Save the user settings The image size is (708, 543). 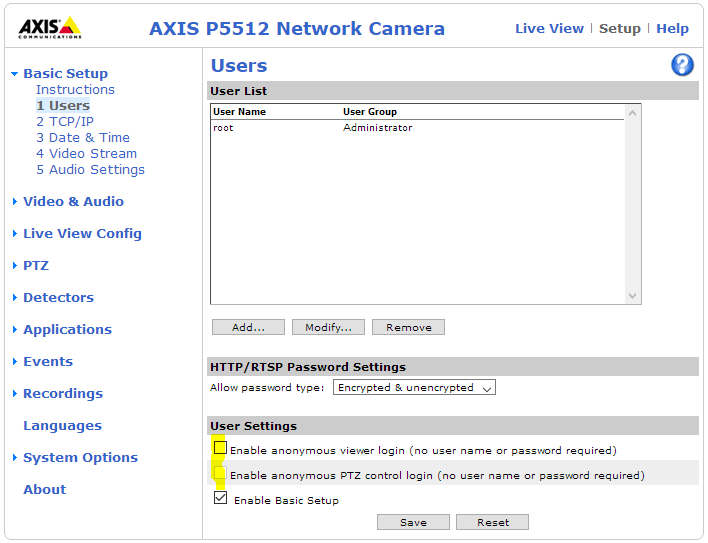click(413, 522)
